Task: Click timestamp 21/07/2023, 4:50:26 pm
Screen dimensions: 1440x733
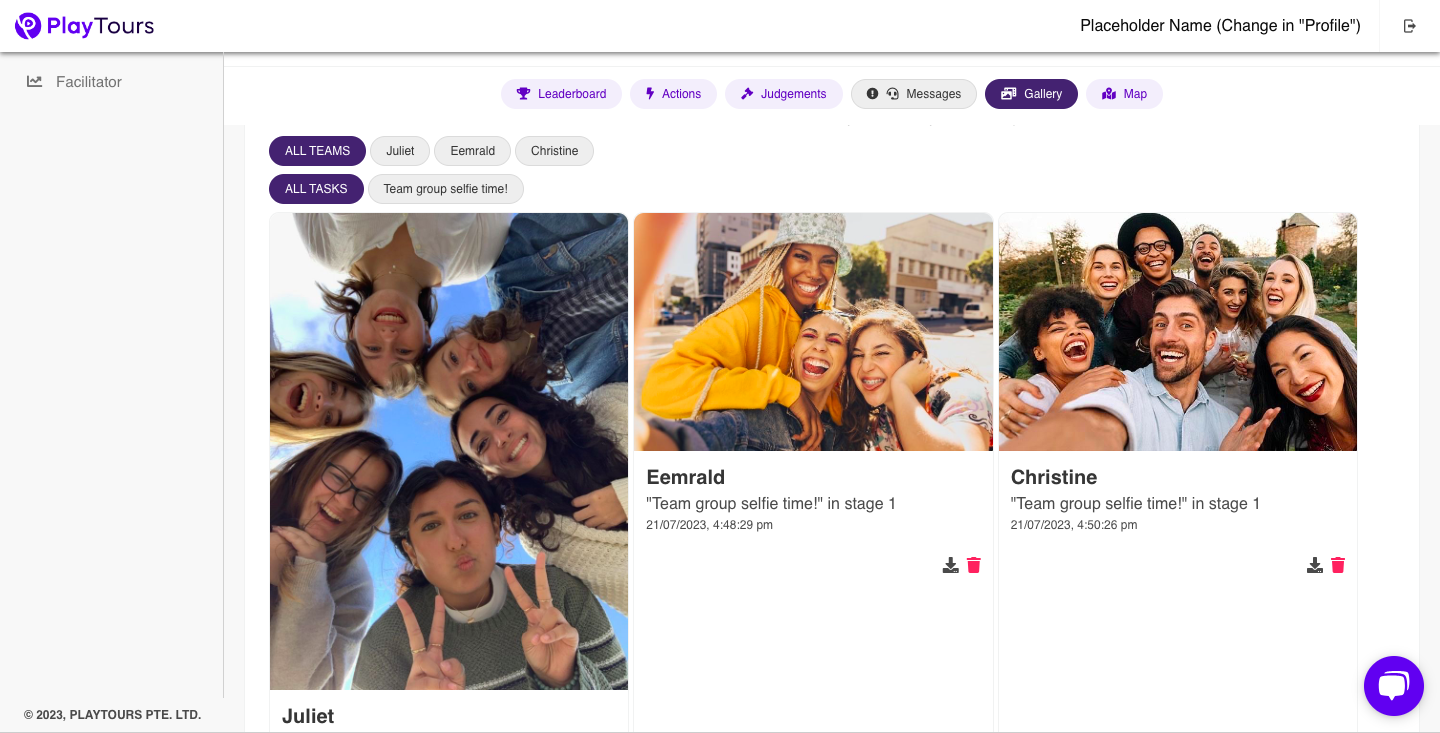Action: pos(1074,525)
